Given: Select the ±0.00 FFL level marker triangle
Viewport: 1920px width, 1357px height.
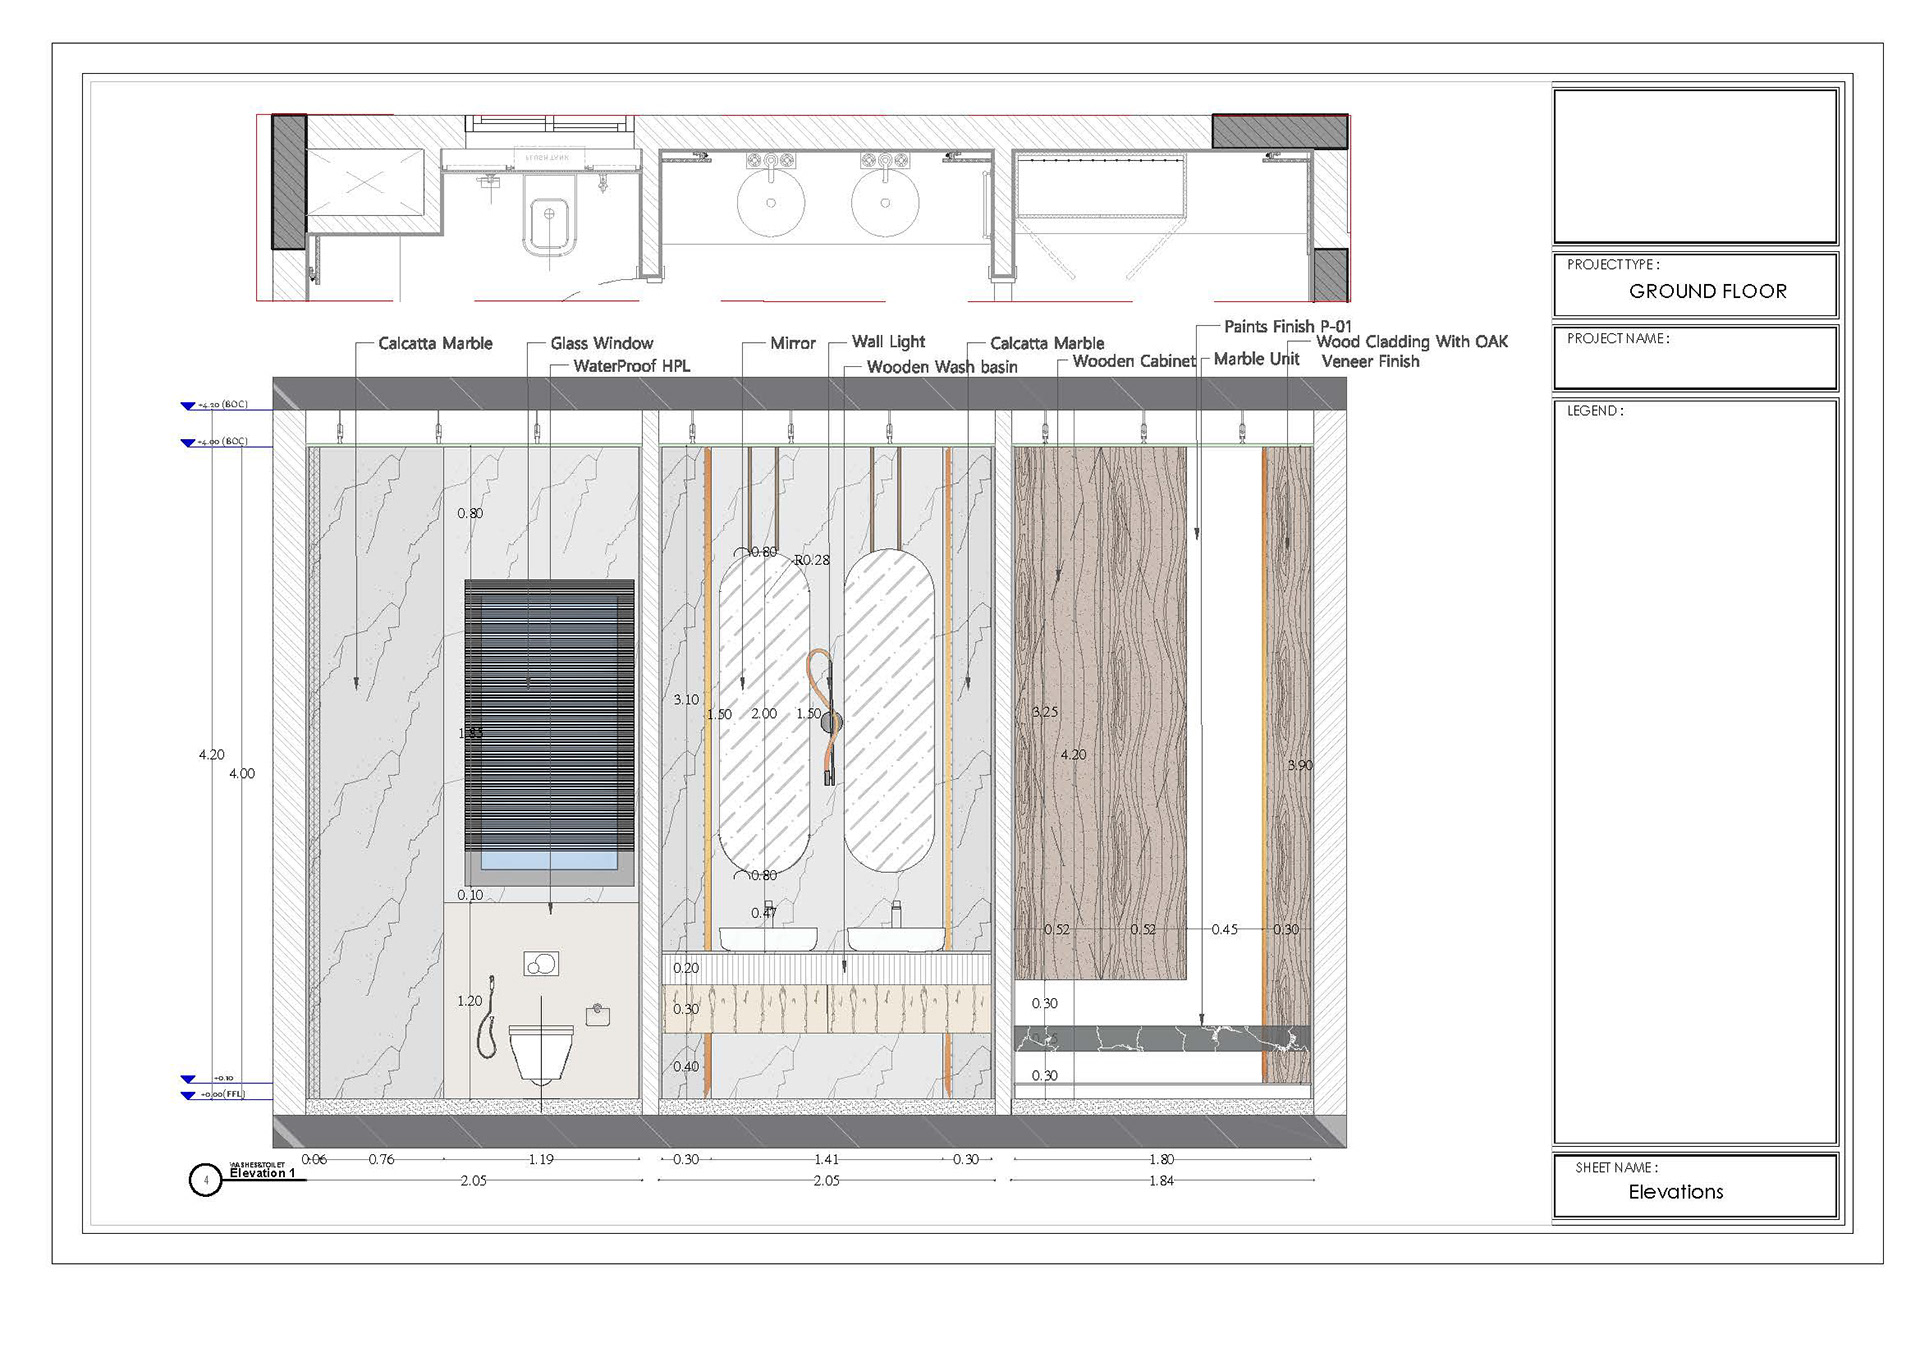Looking at the screenshot, I should (x=188, y=1096).
